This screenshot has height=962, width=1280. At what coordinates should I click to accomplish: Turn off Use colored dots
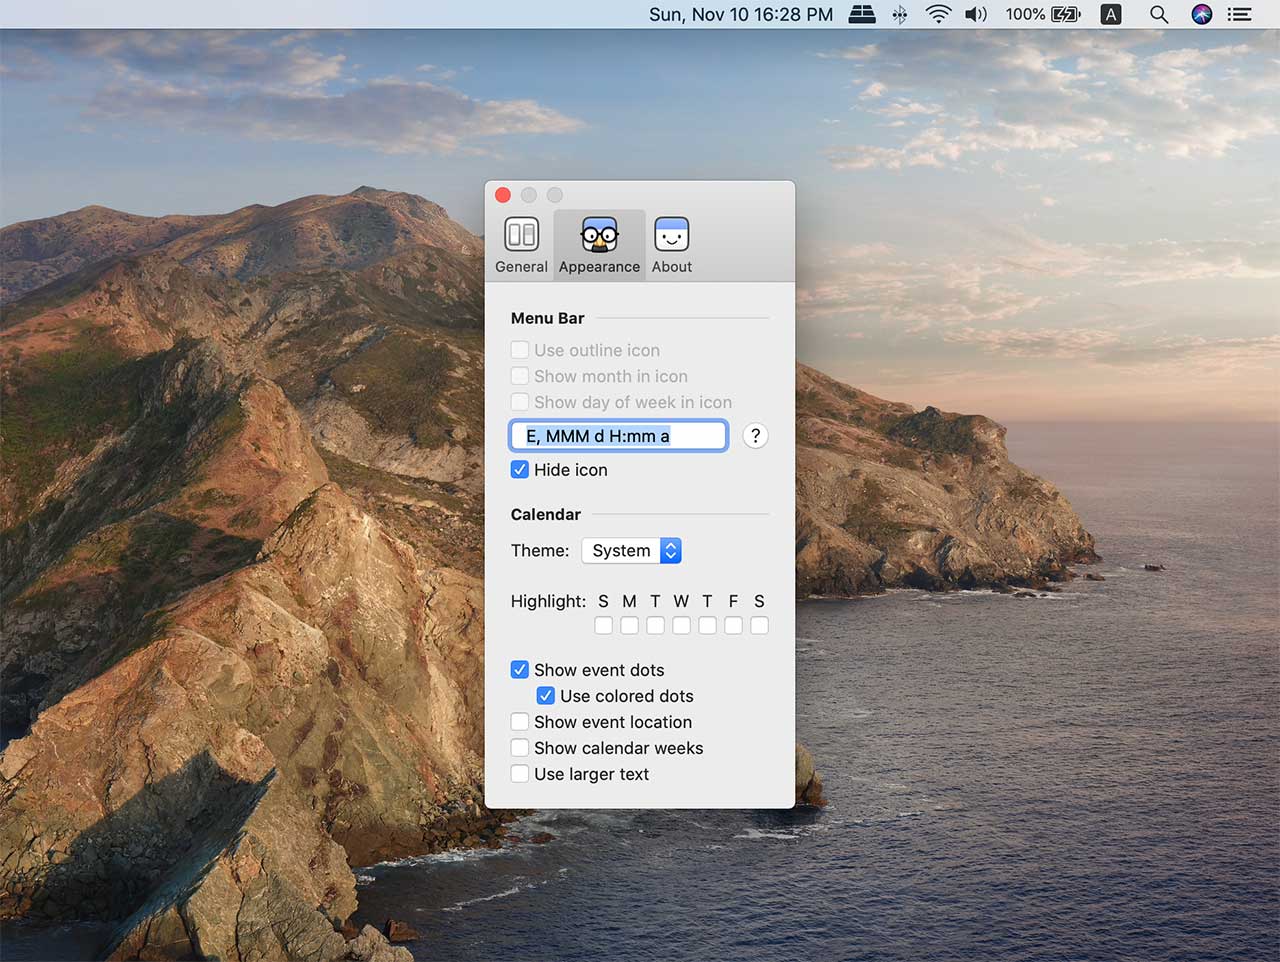(546, 696)
